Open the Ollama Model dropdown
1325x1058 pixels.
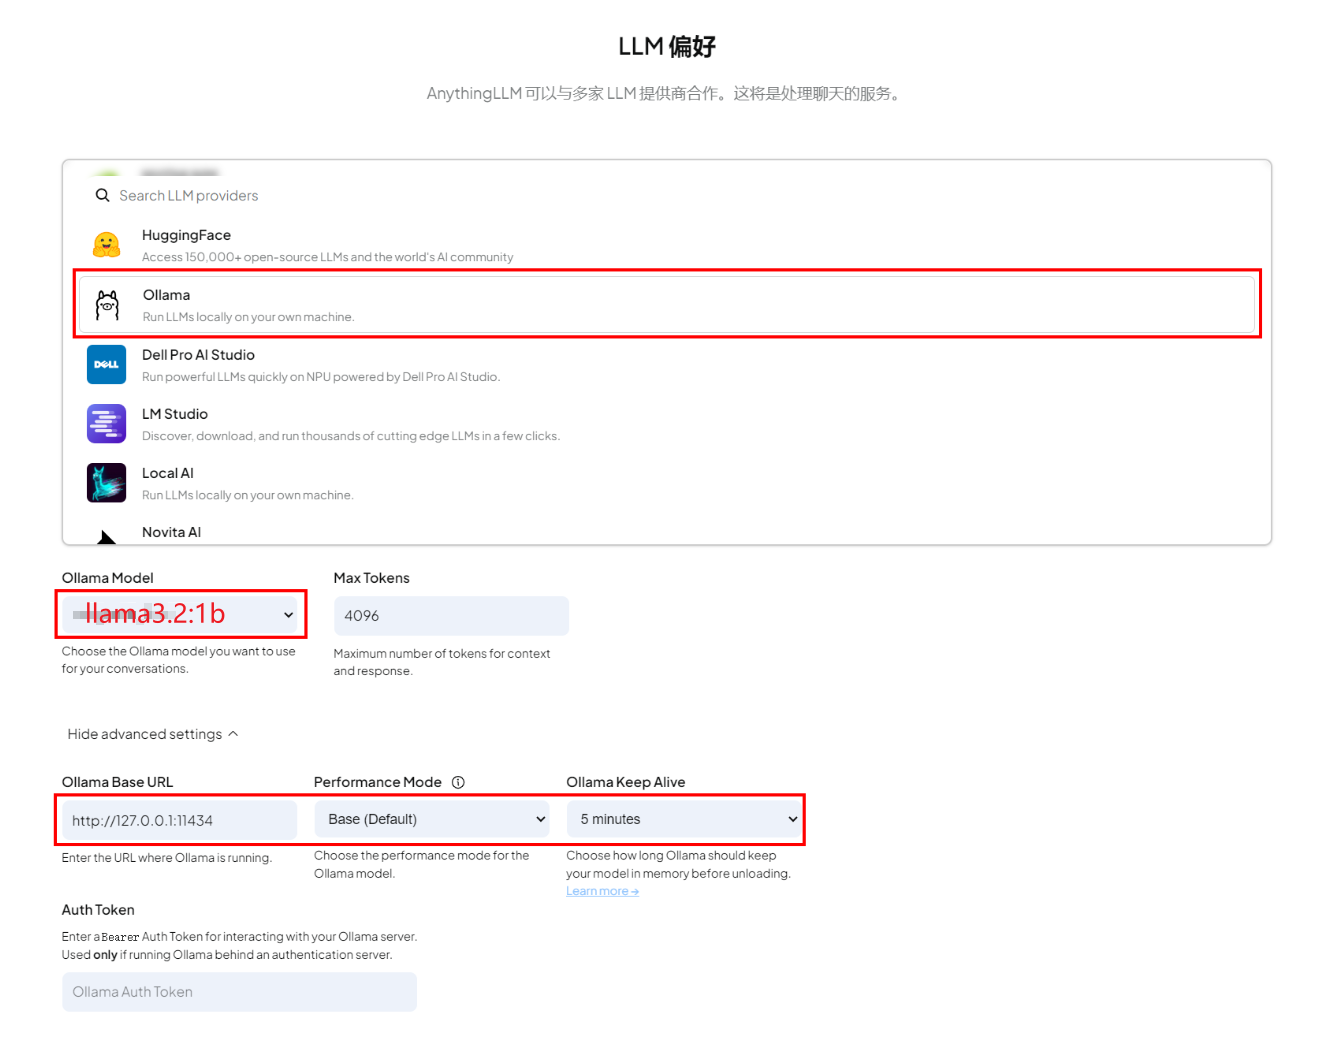tap(181, 614)
